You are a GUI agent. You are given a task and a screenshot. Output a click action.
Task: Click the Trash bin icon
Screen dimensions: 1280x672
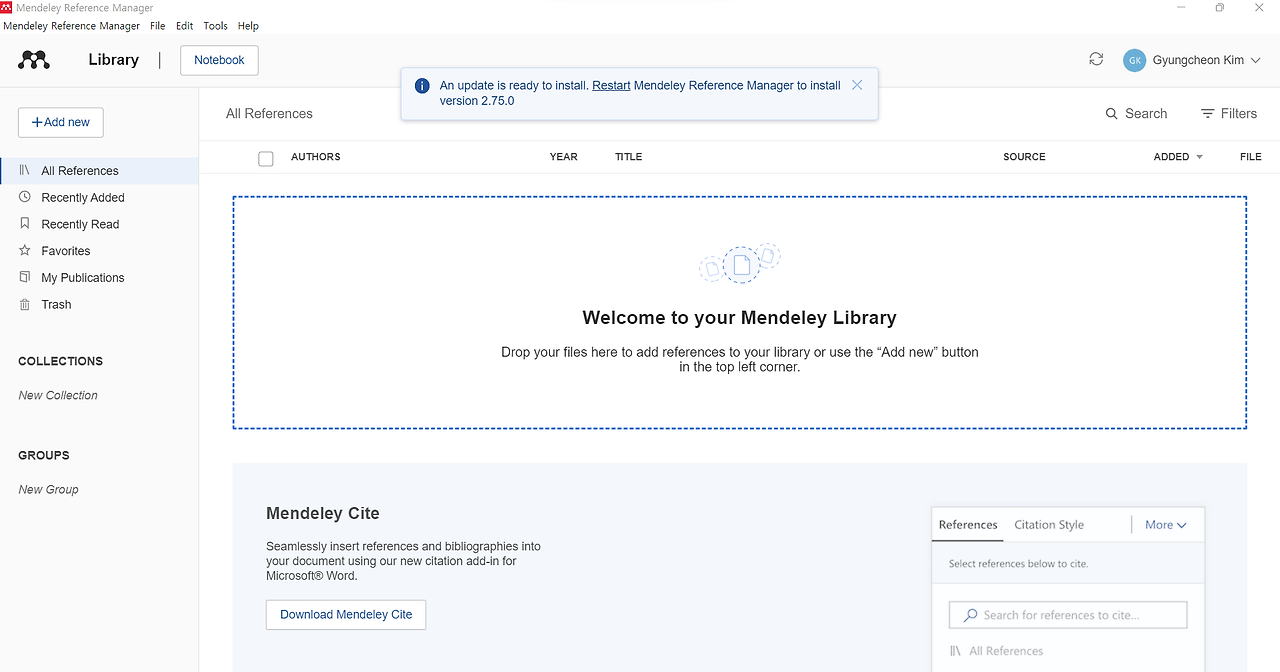tap(25, 304)
